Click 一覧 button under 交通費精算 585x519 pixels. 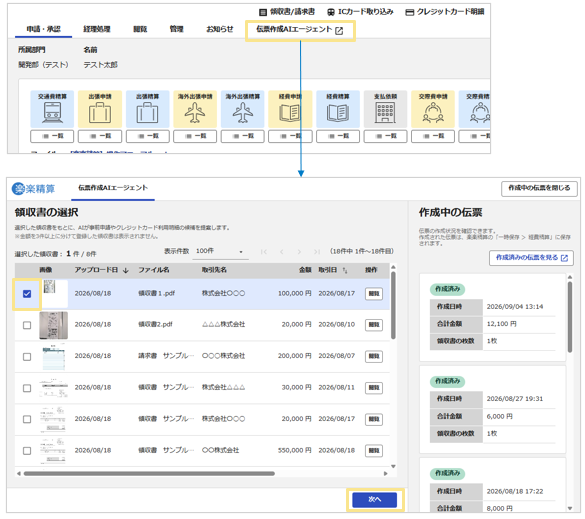pyautogui.click(x=52, y=136)
